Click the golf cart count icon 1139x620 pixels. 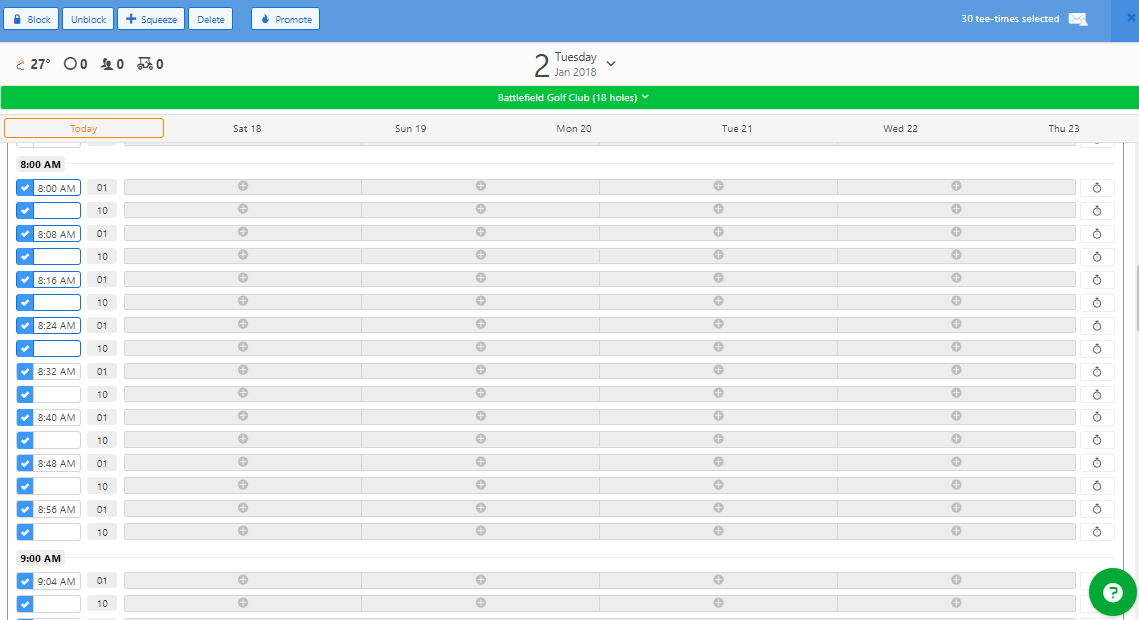[x=145, y=64]
